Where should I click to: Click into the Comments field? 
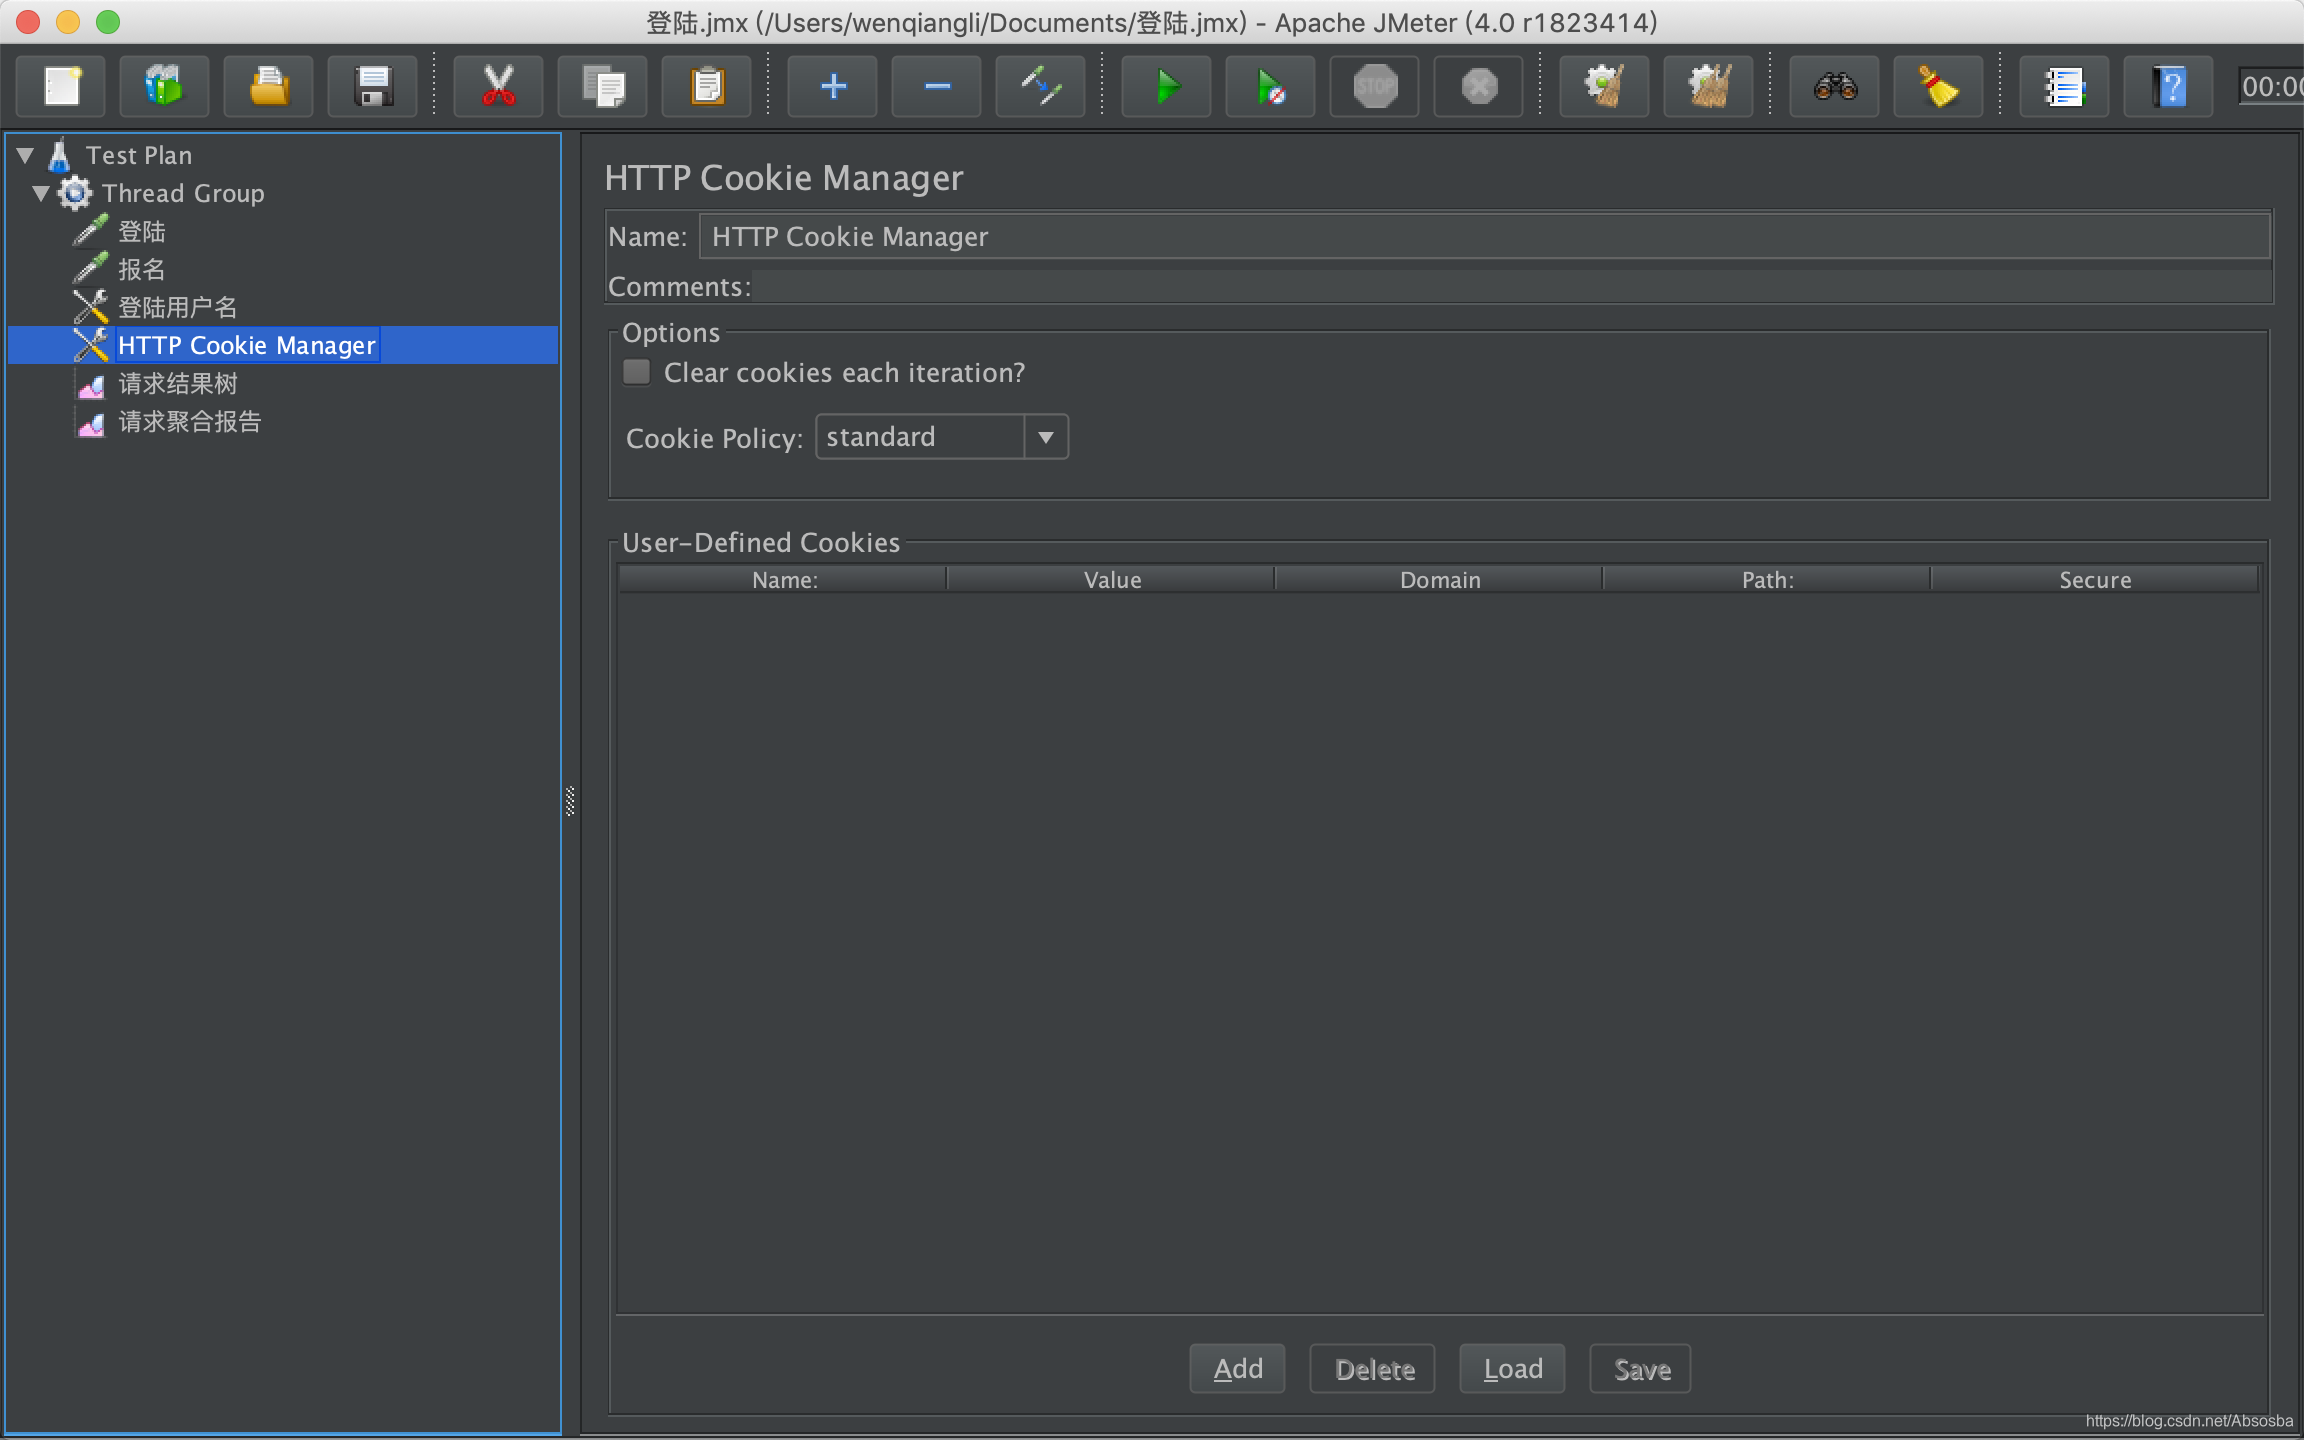coord(1512,287)
